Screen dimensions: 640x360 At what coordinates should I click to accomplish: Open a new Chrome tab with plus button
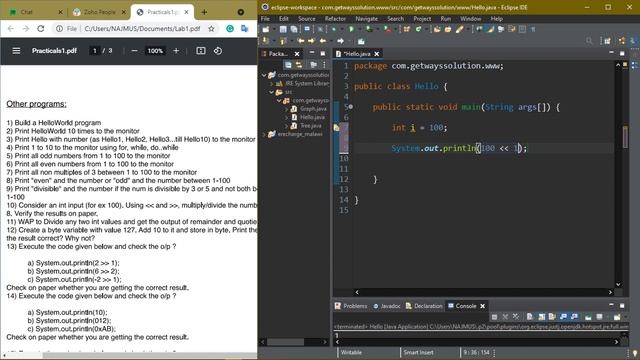[x=204, y=12]
